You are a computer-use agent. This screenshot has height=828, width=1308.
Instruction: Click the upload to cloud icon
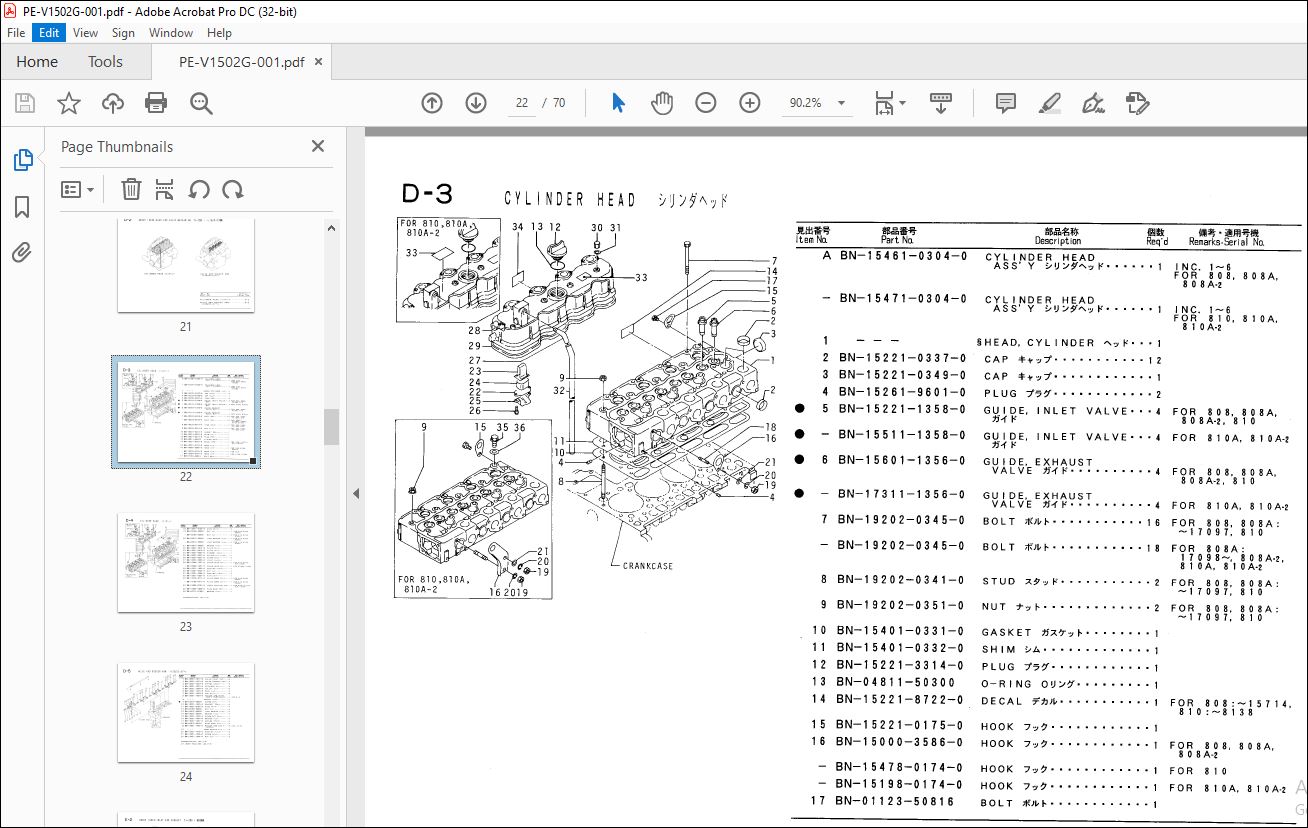click(x=113, y=103)
